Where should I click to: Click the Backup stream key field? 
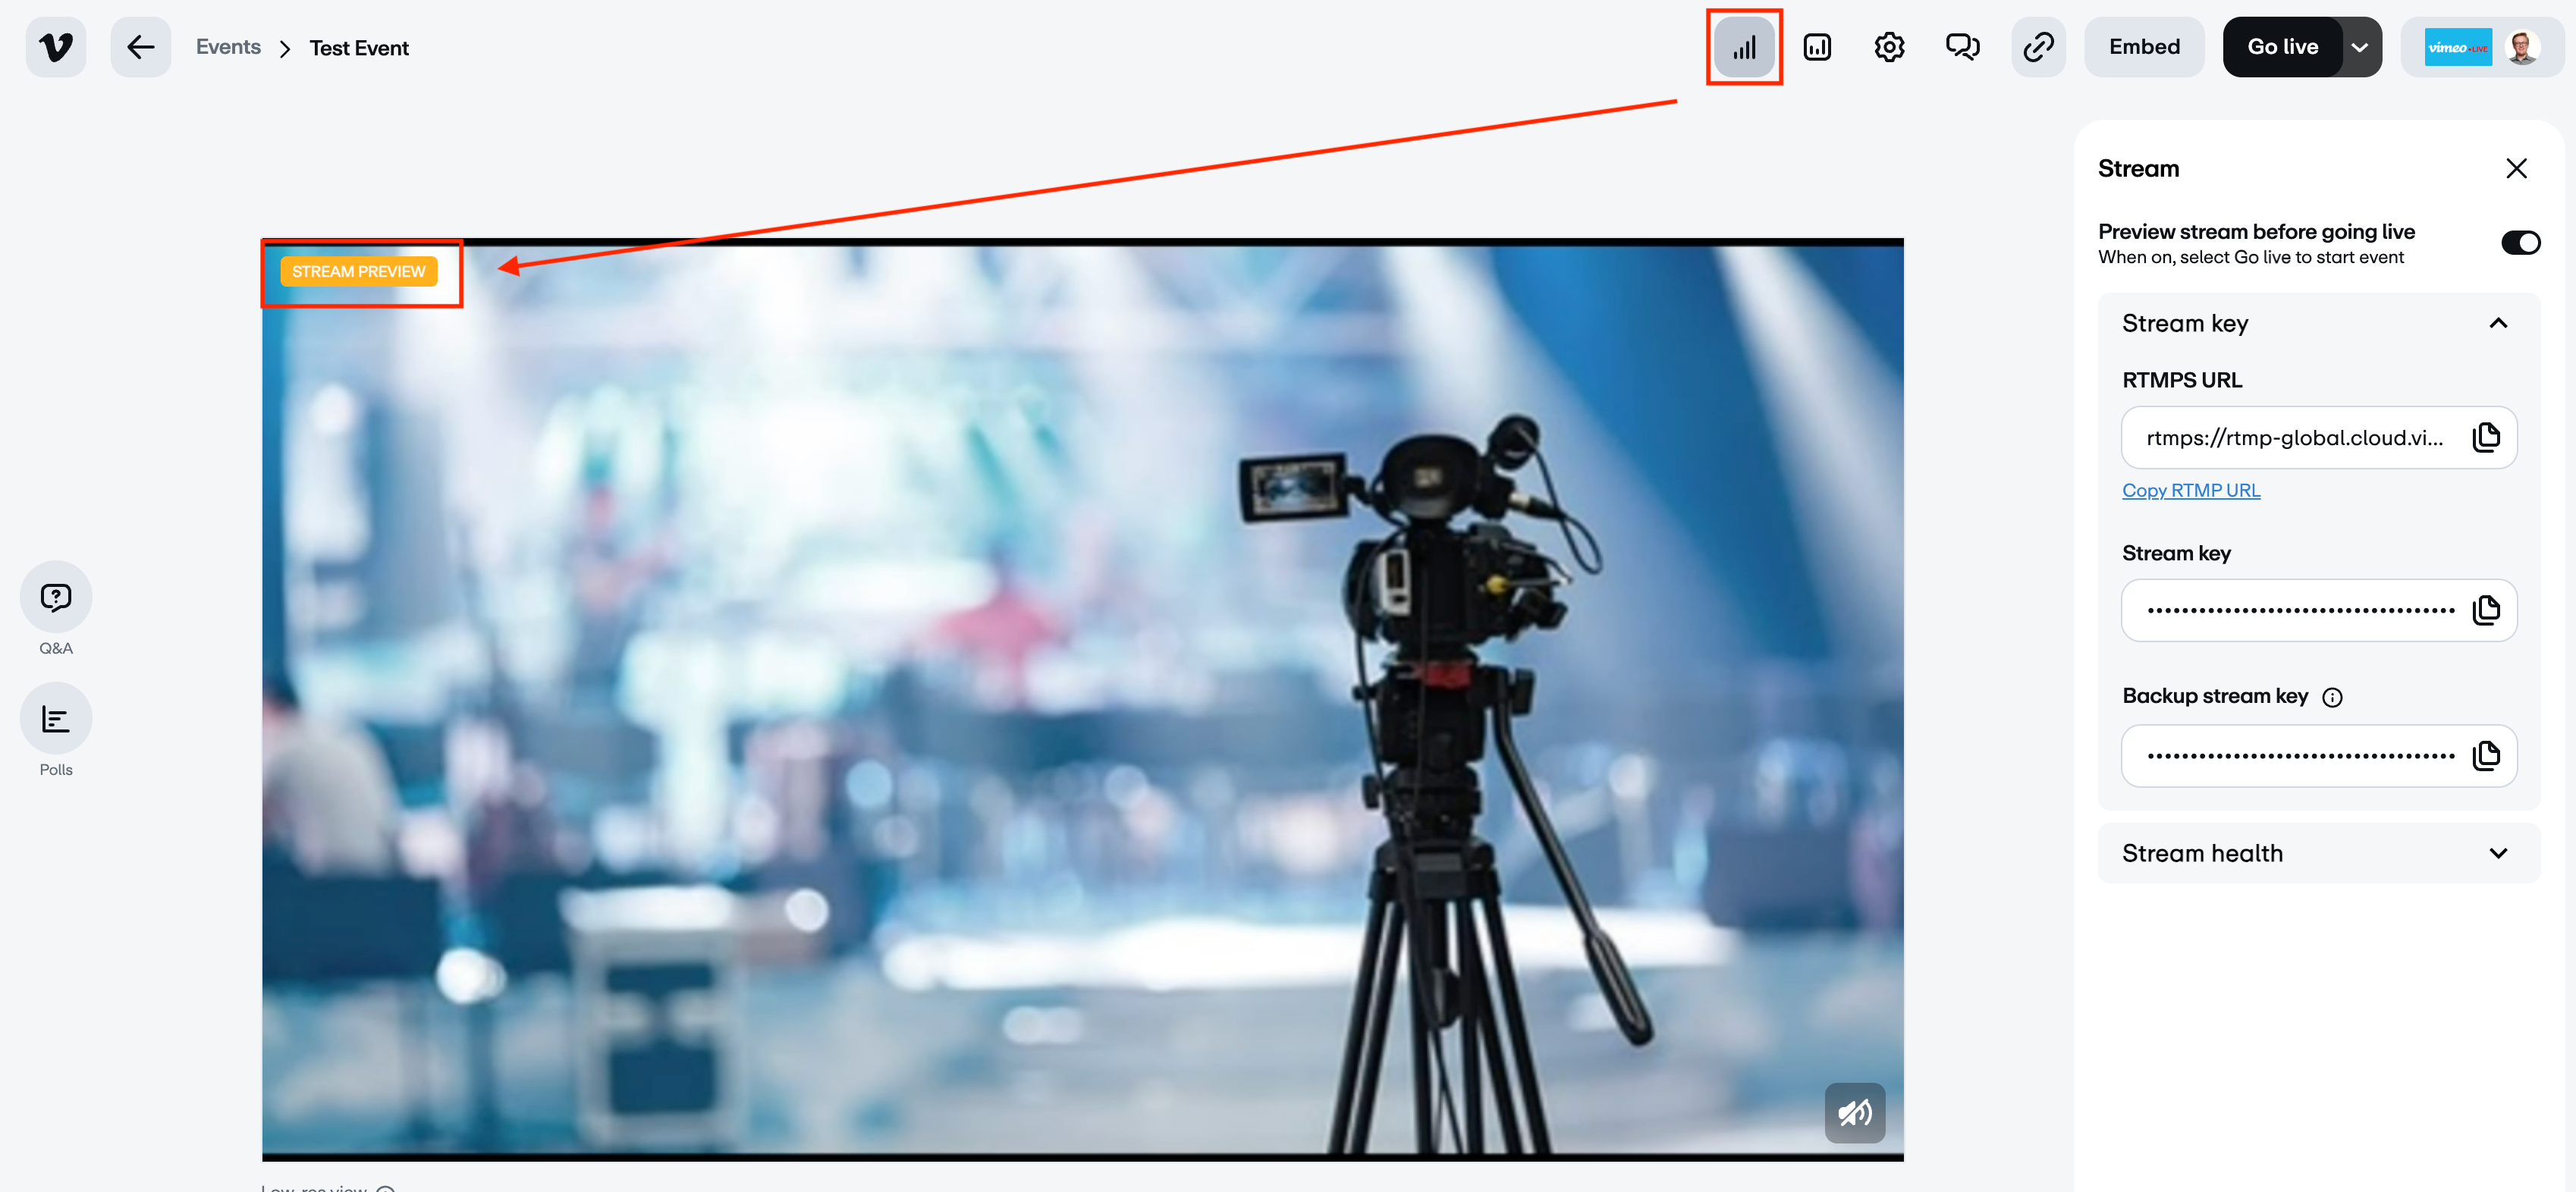coord(2319,755)
